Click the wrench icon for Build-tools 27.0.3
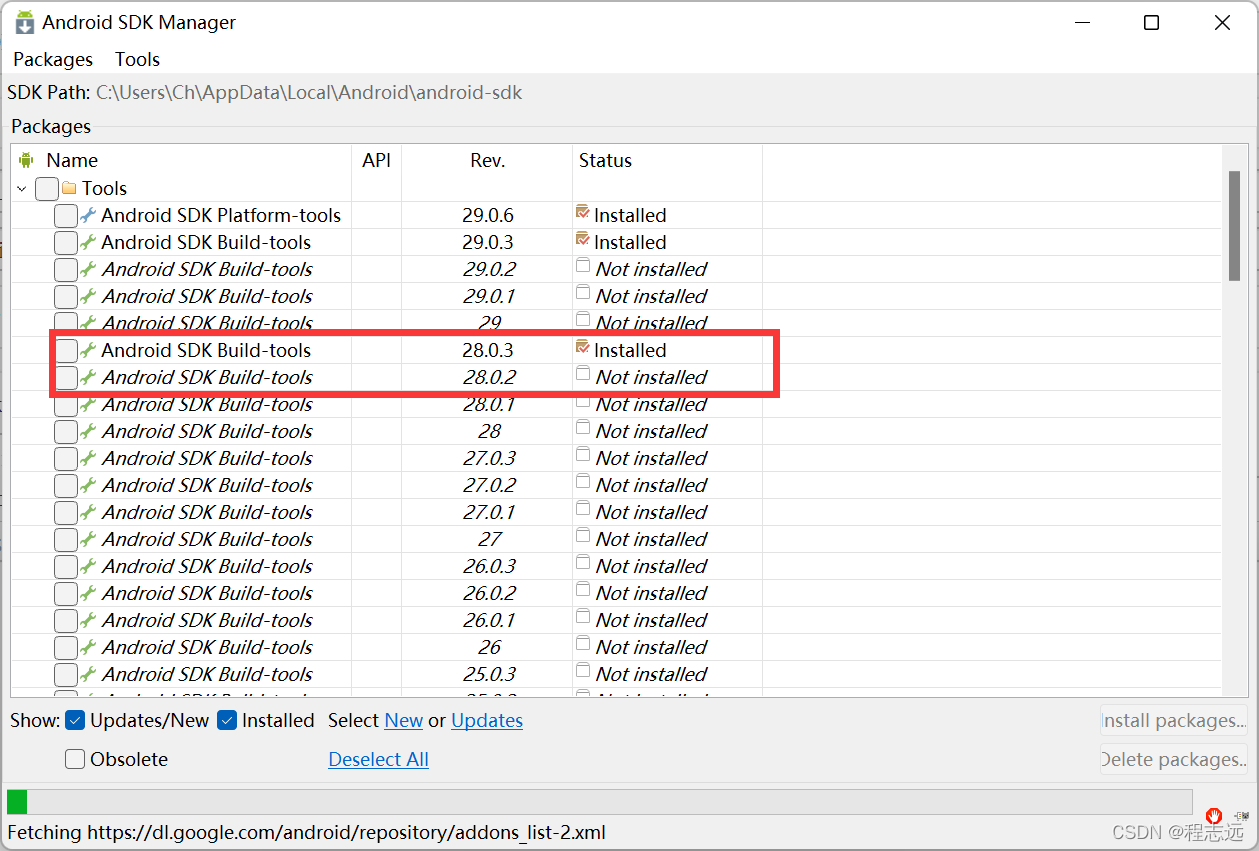 click(x=88, y=458)
